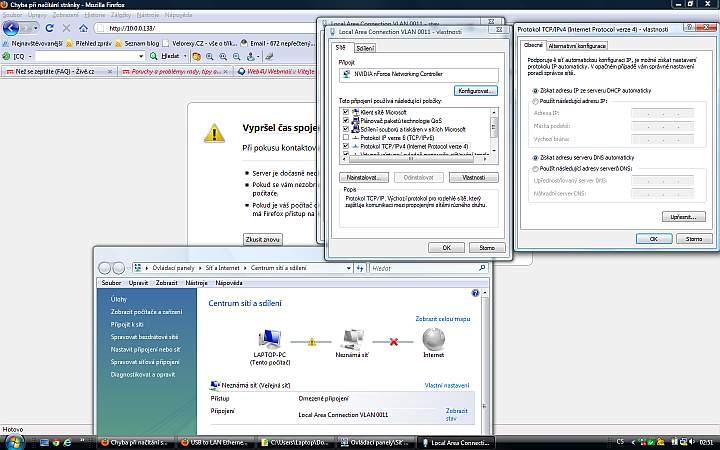Select Obecné tab in TCP/IPv4 dialog

point(533,45)
